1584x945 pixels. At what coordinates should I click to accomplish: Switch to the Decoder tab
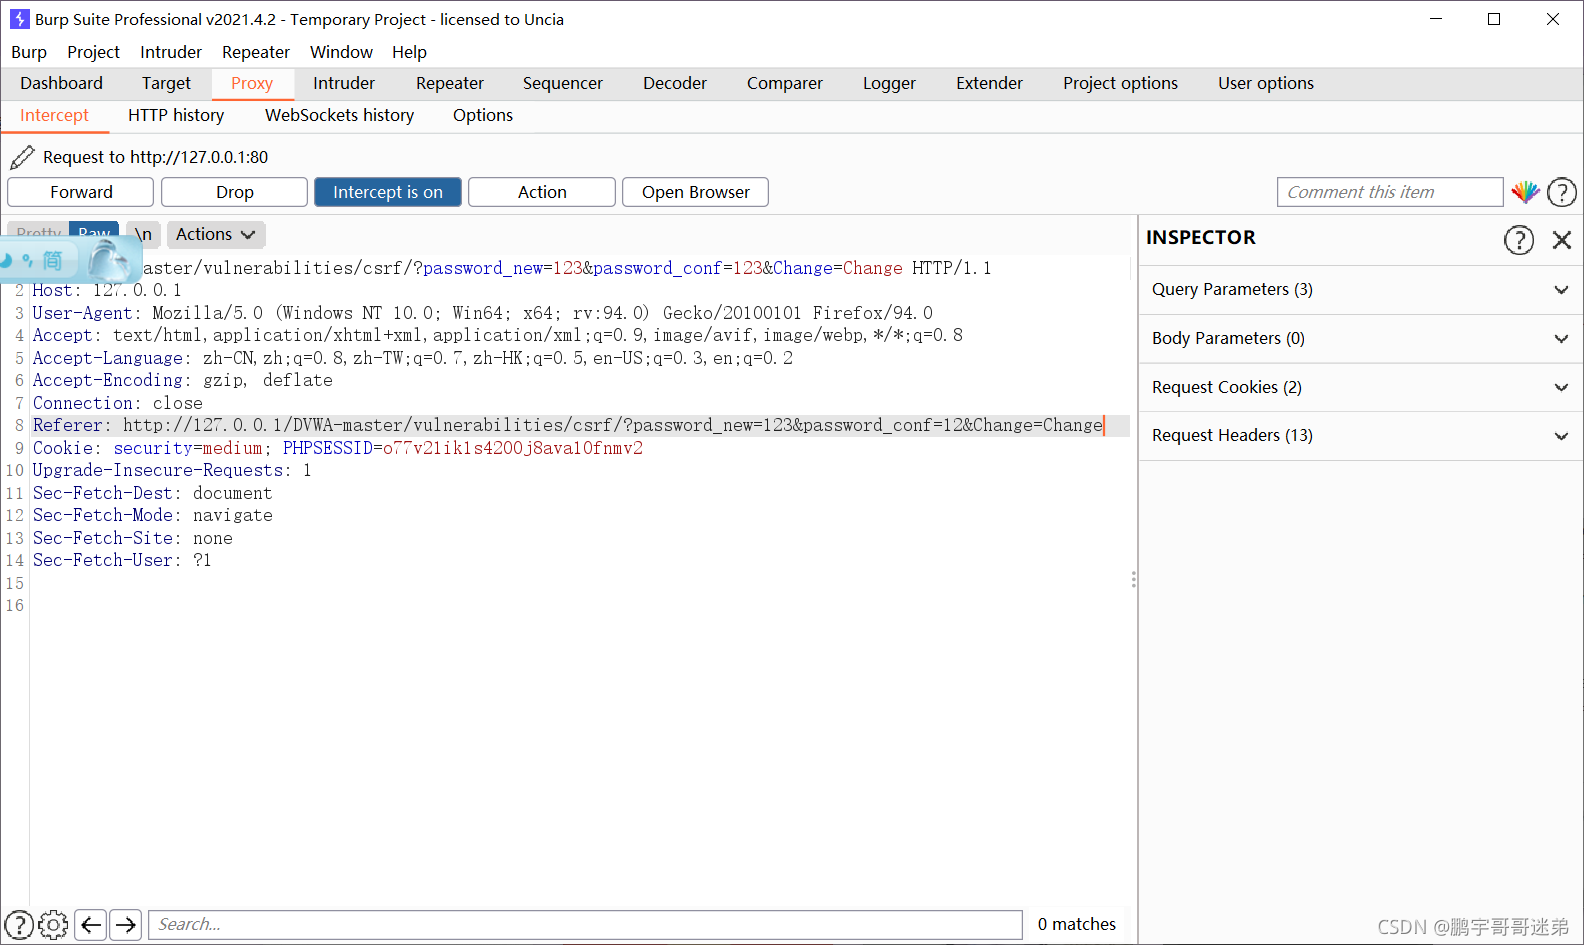point(675,83)
